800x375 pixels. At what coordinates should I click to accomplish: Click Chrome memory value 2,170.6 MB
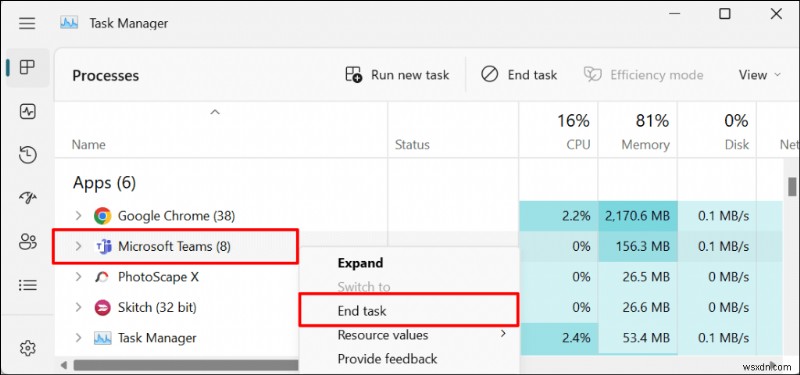click(637, 216)
